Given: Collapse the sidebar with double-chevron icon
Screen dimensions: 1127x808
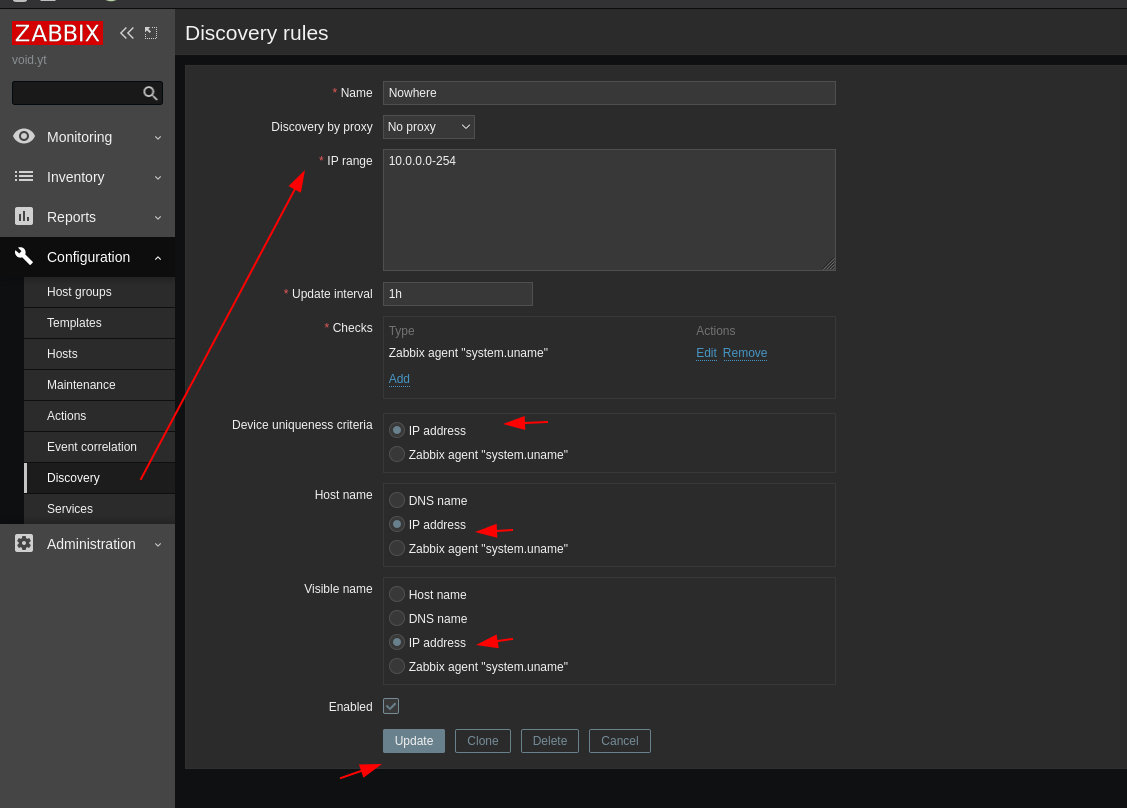Looking at the screenshot, I should point(126,33).
